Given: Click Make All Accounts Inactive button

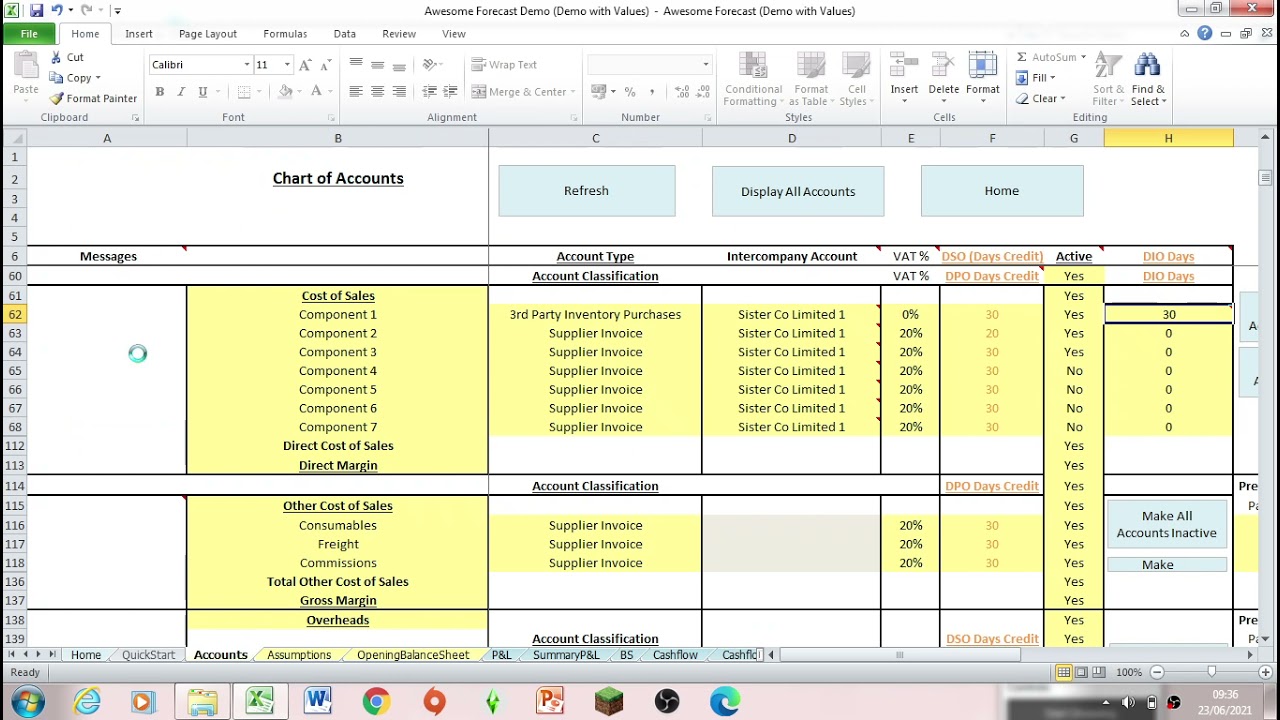Looking at the screenshot, I should 1167,525.
